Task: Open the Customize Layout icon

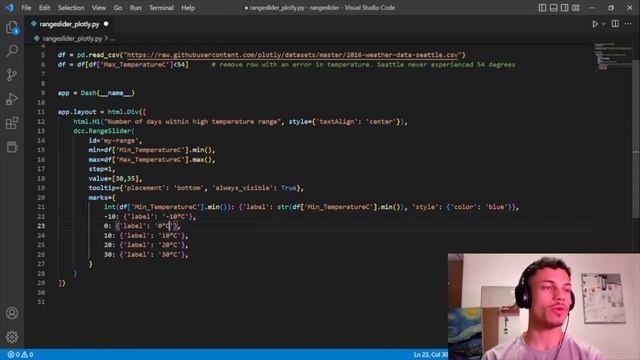Action: [576, 8]
